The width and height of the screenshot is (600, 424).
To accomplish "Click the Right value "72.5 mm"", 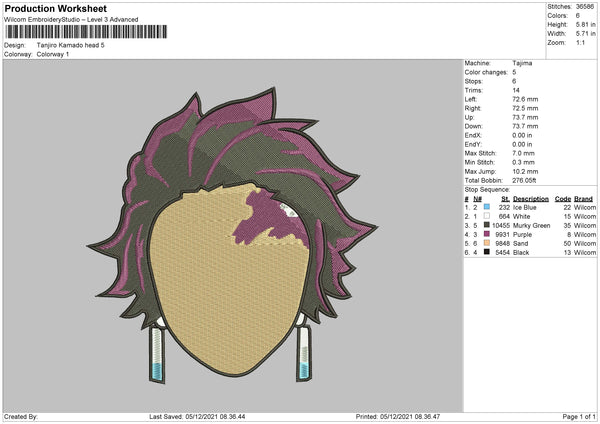I will click(525, 108).
